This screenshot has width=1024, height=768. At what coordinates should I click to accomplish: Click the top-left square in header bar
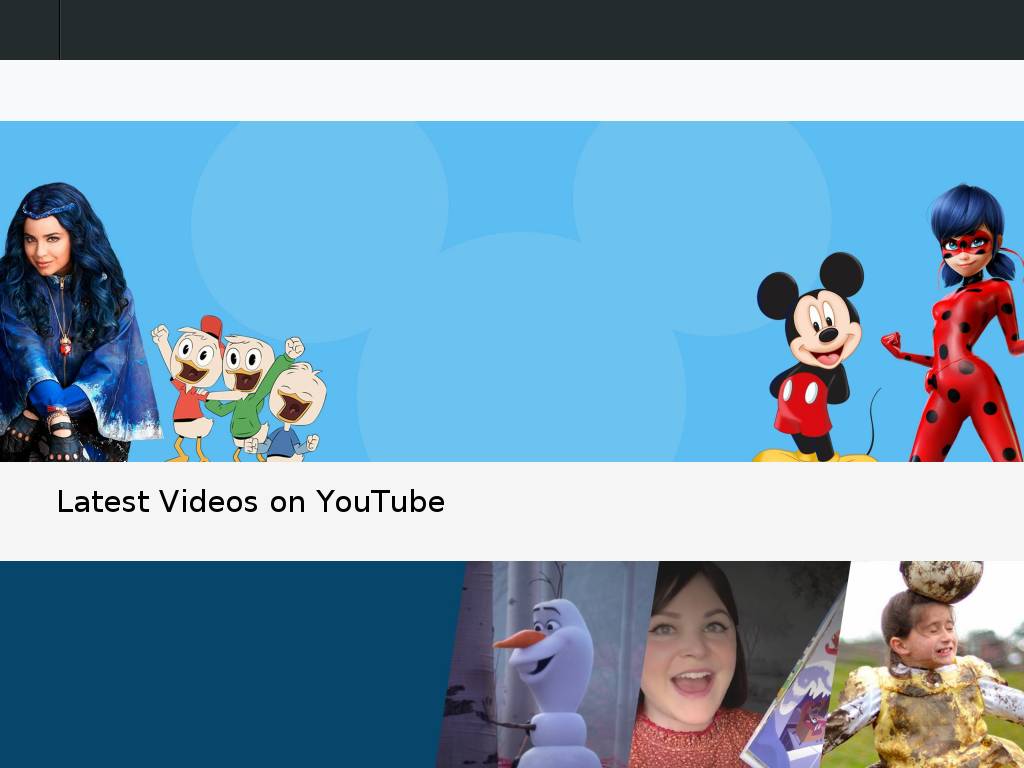point(29,30)
